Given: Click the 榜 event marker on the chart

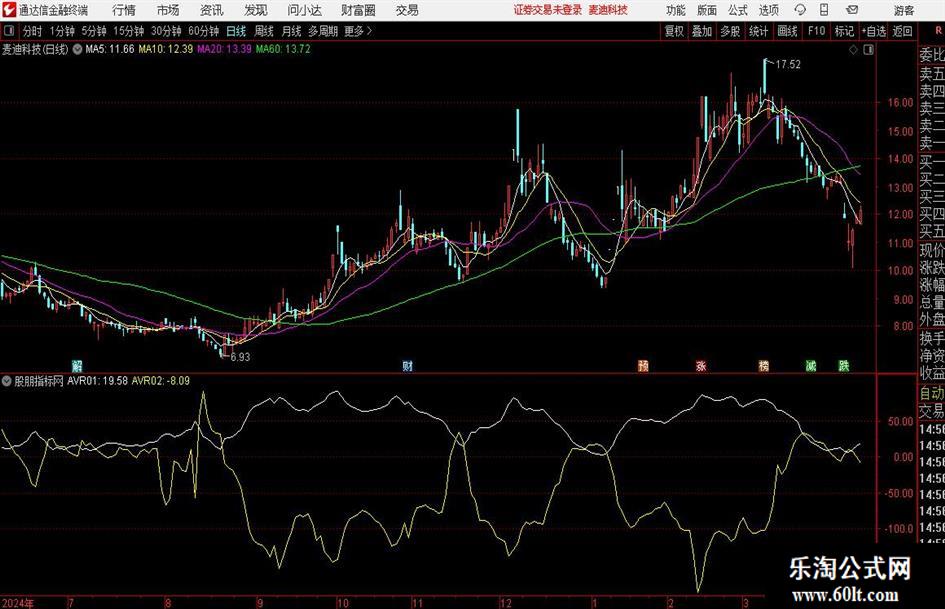Looking at the screenshot, I should pyautogui.click(x=764, y=366).
